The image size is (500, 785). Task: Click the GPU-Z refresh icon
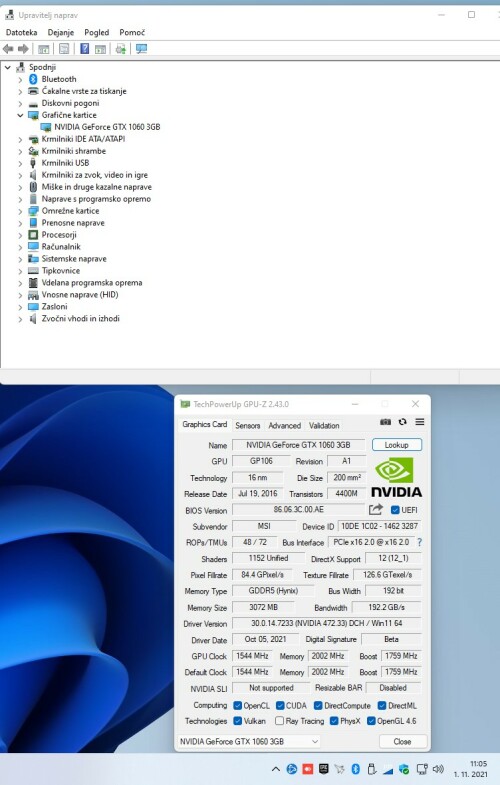[x=402, y=422]
